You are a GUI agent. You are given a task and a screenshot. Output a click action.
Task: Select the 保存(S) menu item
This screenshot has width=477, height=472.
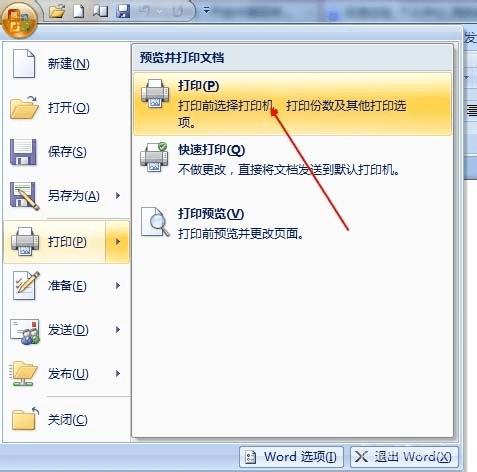67,152
